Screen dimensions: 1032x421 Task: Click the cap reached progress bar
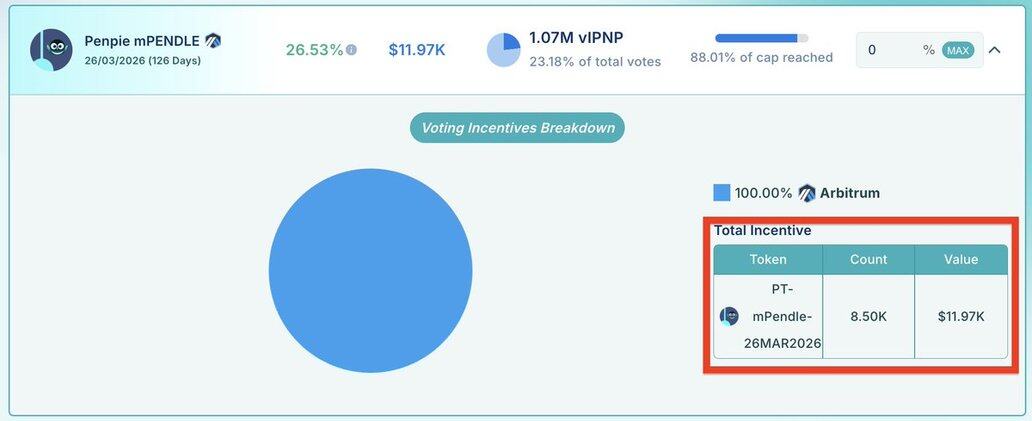pyautogui.click(x=762, y=38)
